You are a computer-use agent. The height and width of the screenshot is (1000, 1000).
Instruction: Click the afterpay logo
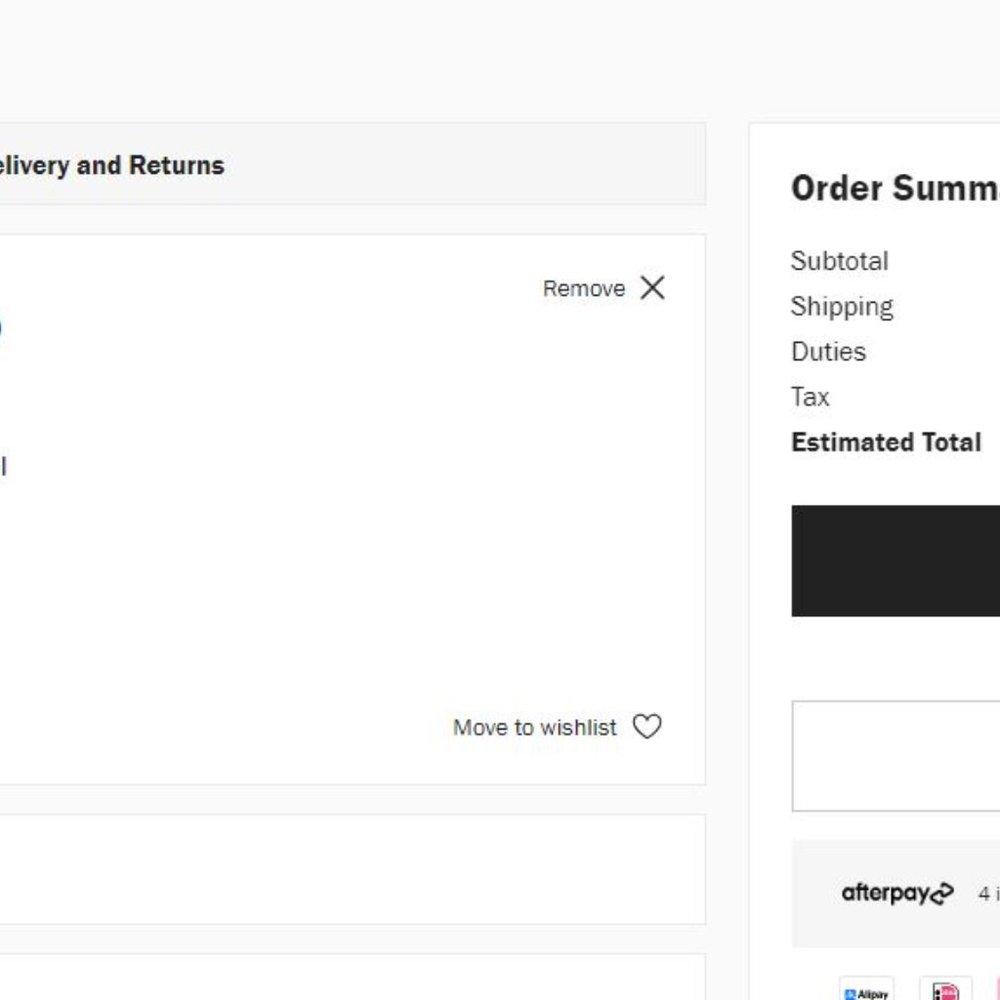(897, 893)
